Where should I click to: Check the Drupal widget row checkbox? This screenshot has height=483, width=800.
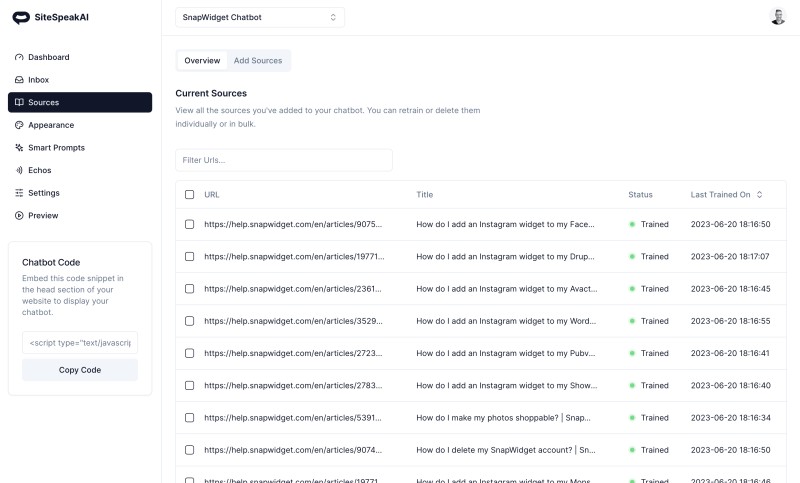[189, 256]
